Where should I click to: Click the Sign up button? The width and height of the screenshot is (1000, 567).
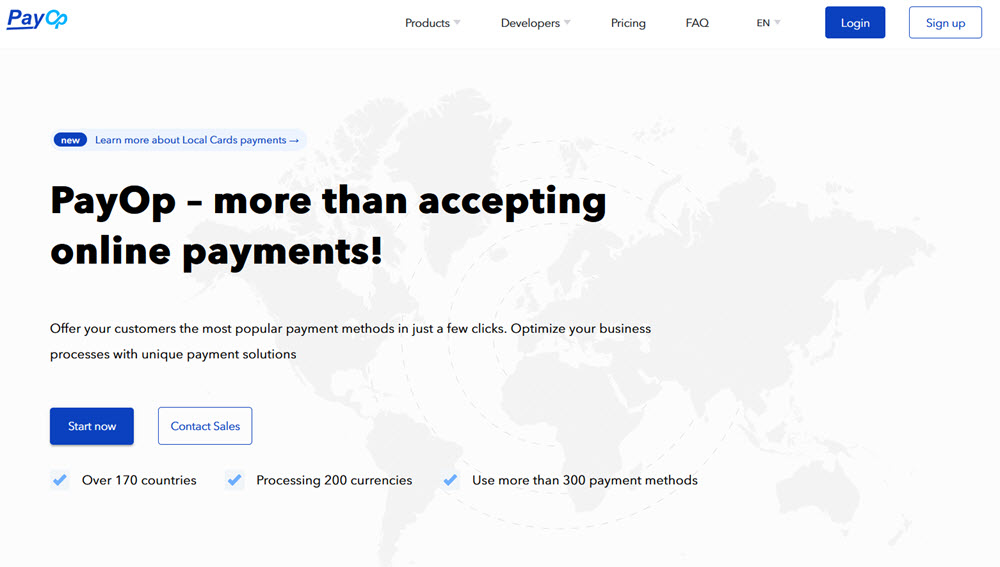945,22
